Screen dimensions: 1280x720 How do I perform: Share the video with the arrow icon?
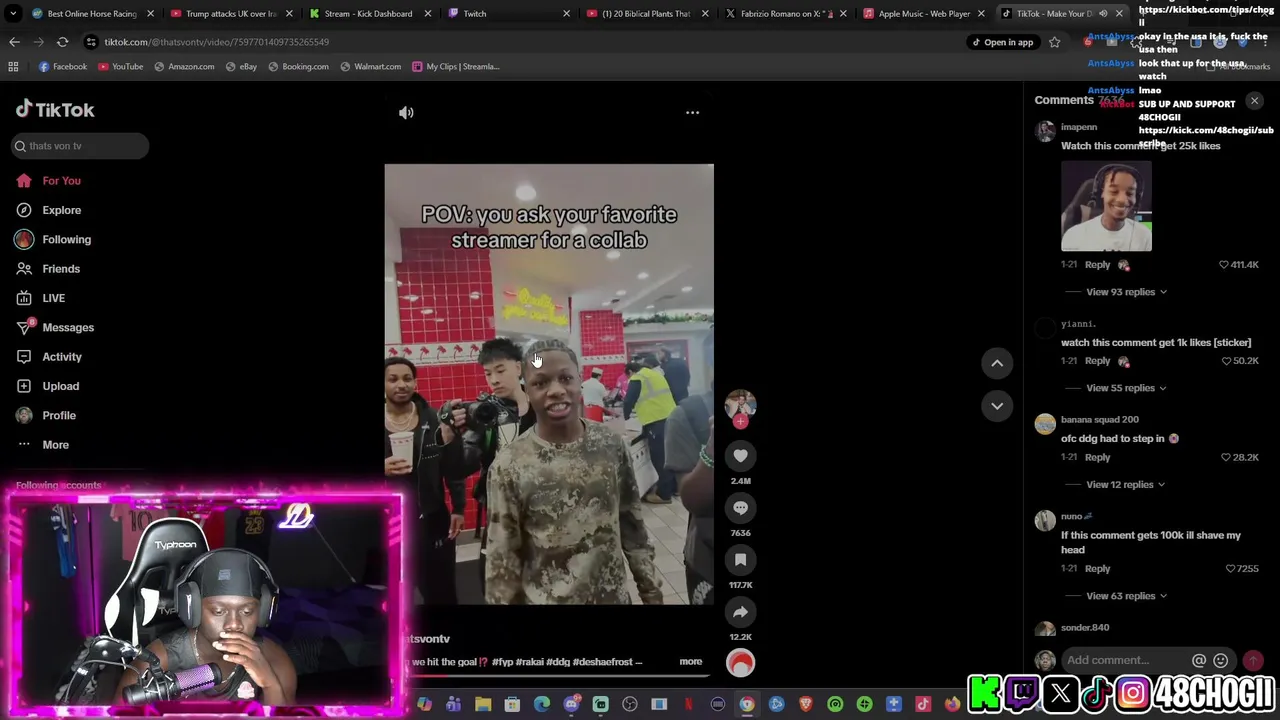pyautogui.click(x=740, y=612)
